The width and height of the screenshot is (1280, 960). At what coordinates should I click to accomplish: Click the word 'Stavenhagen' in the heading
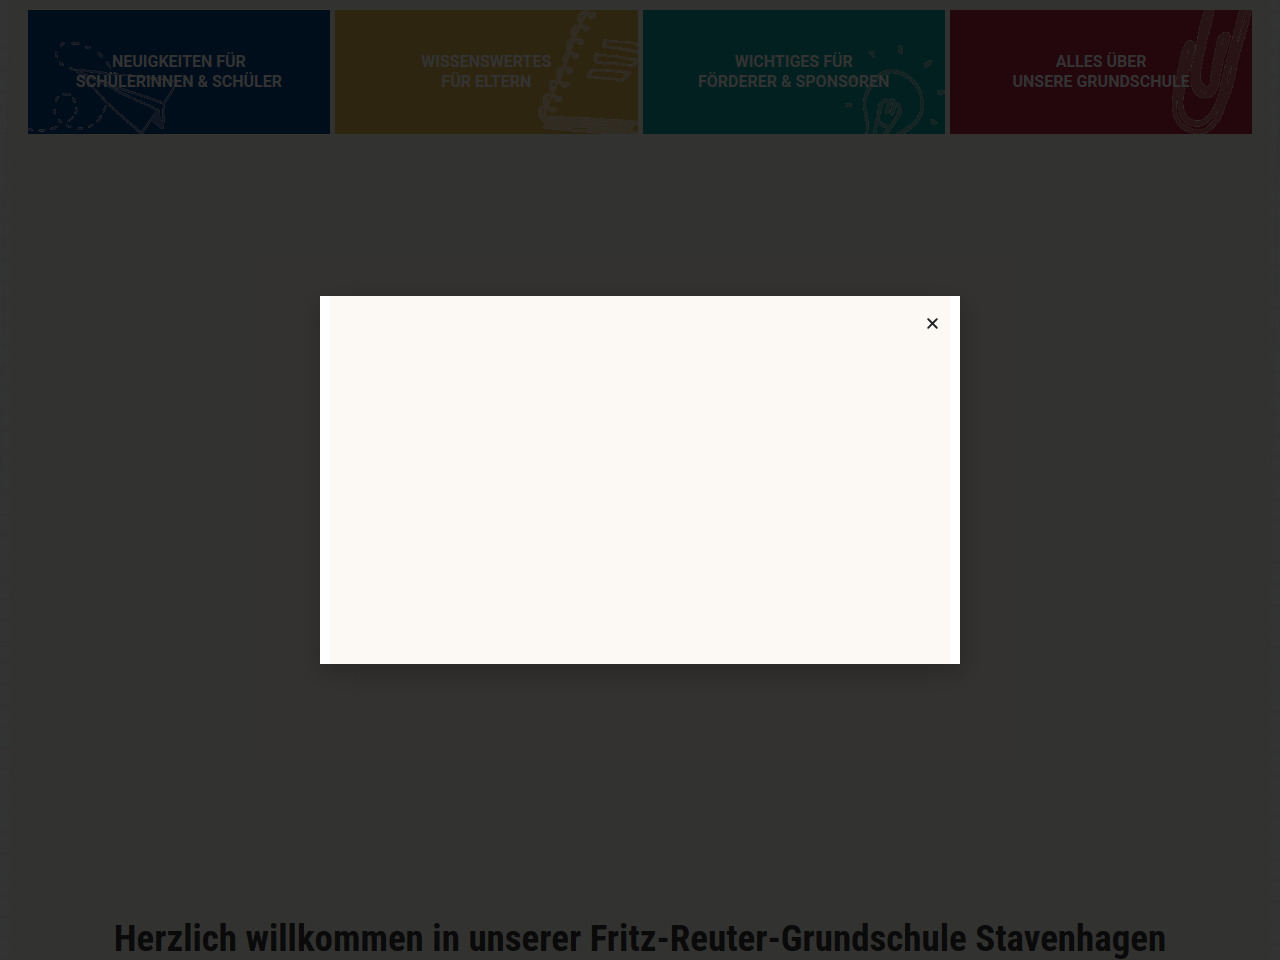[x=1070, y=939]
